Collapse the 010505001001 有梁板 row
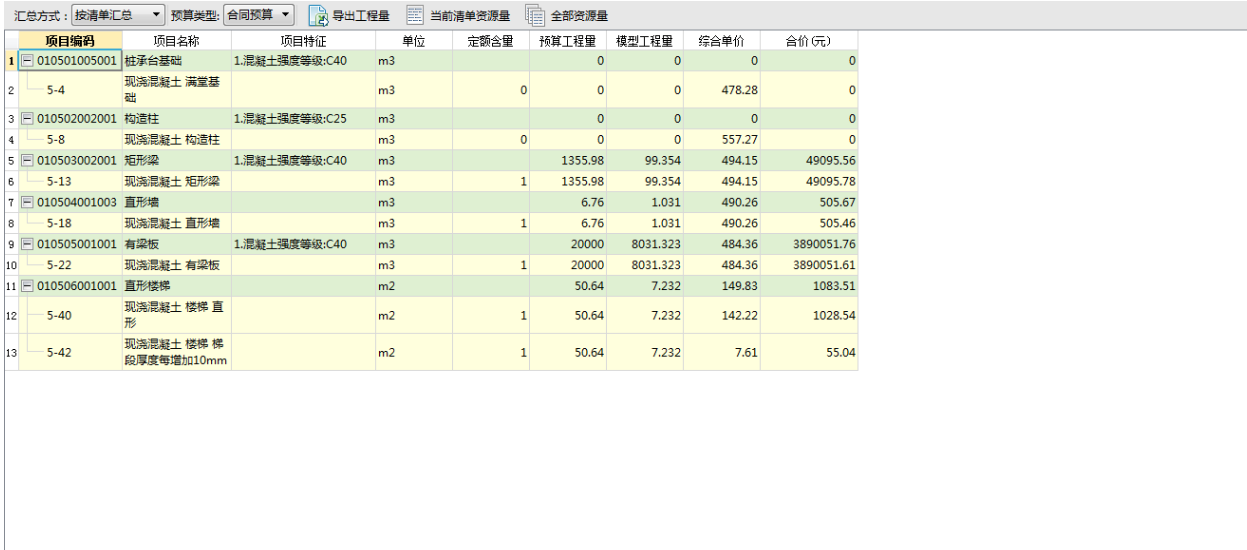The height and width of the screenshot is (550, 1247). coord(28,244)
